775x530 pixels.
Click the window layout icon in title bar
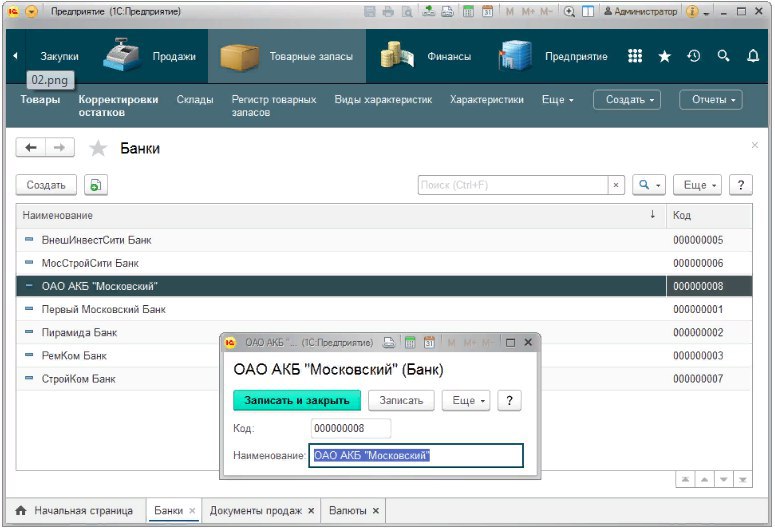coord(588,11)
